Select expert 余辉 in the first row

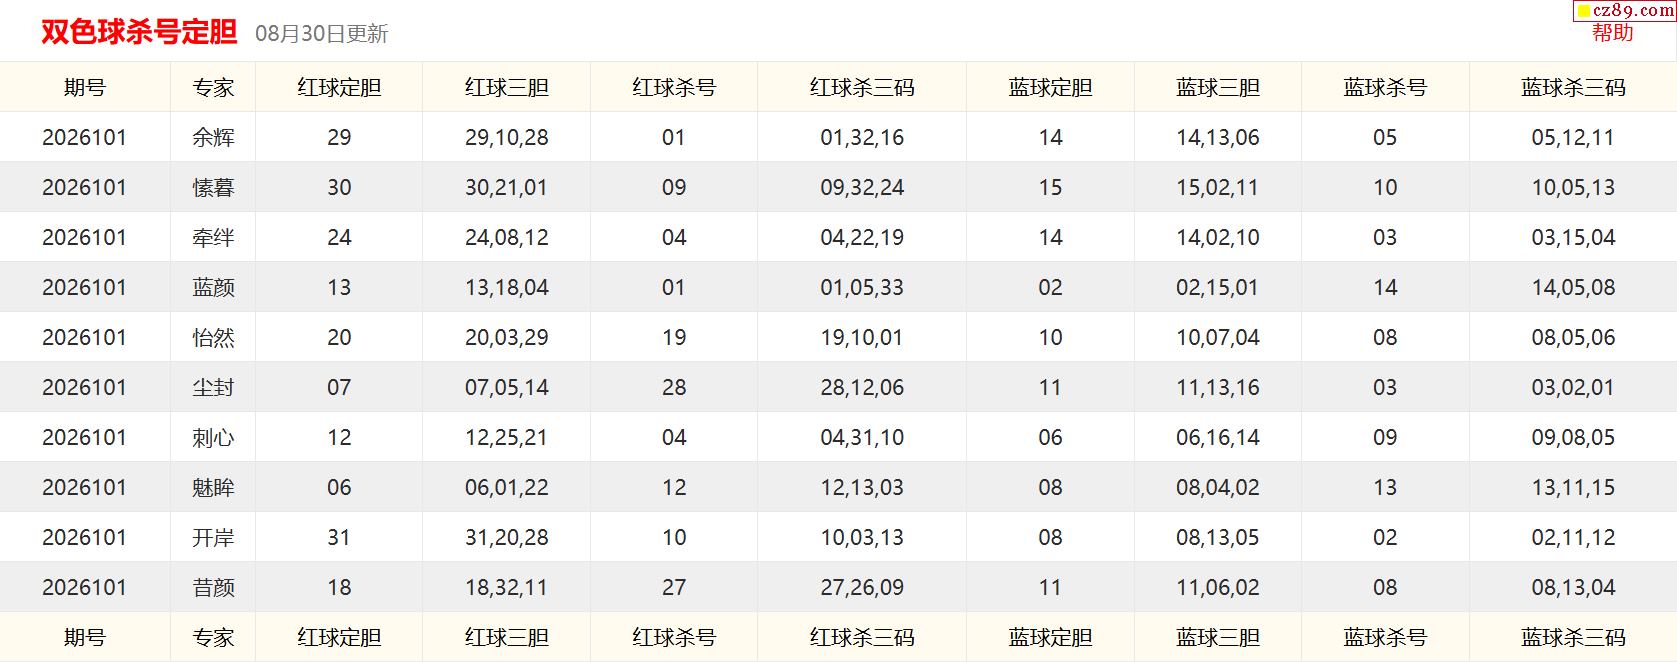(x=213, y=138)
